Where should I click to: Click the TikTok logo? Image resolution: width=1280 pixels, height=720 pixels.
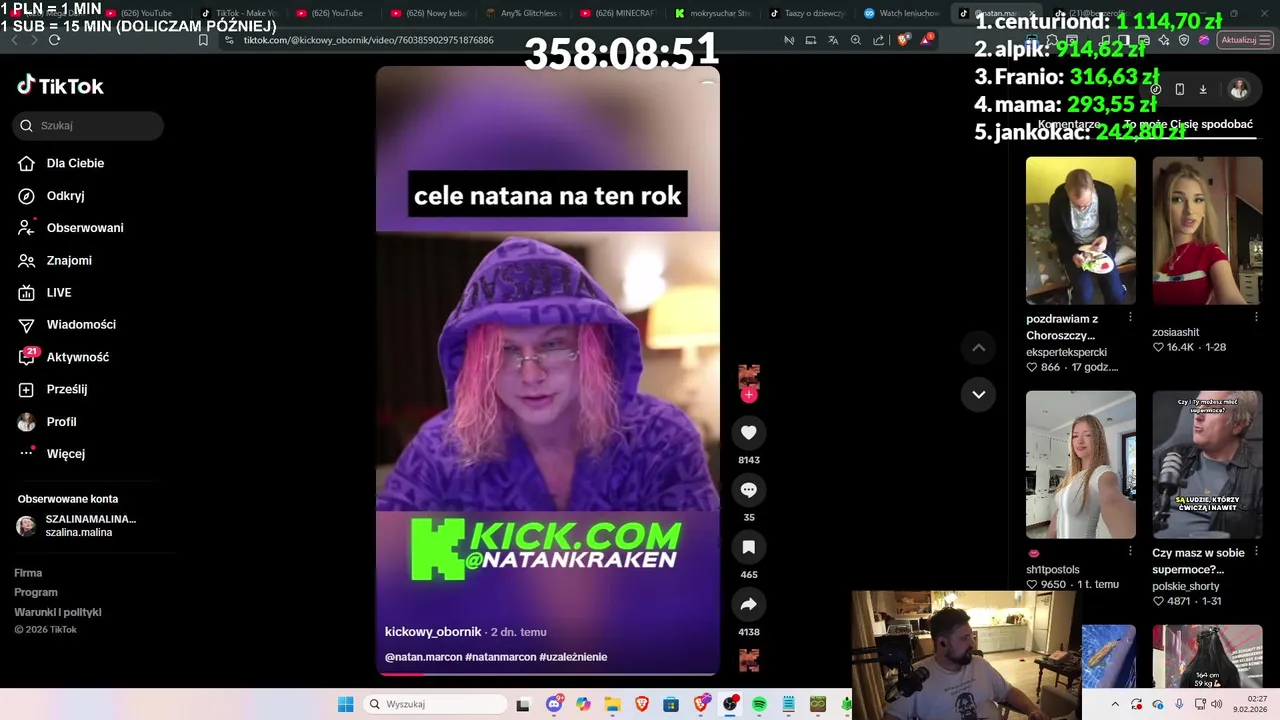(x=60, y=85)
